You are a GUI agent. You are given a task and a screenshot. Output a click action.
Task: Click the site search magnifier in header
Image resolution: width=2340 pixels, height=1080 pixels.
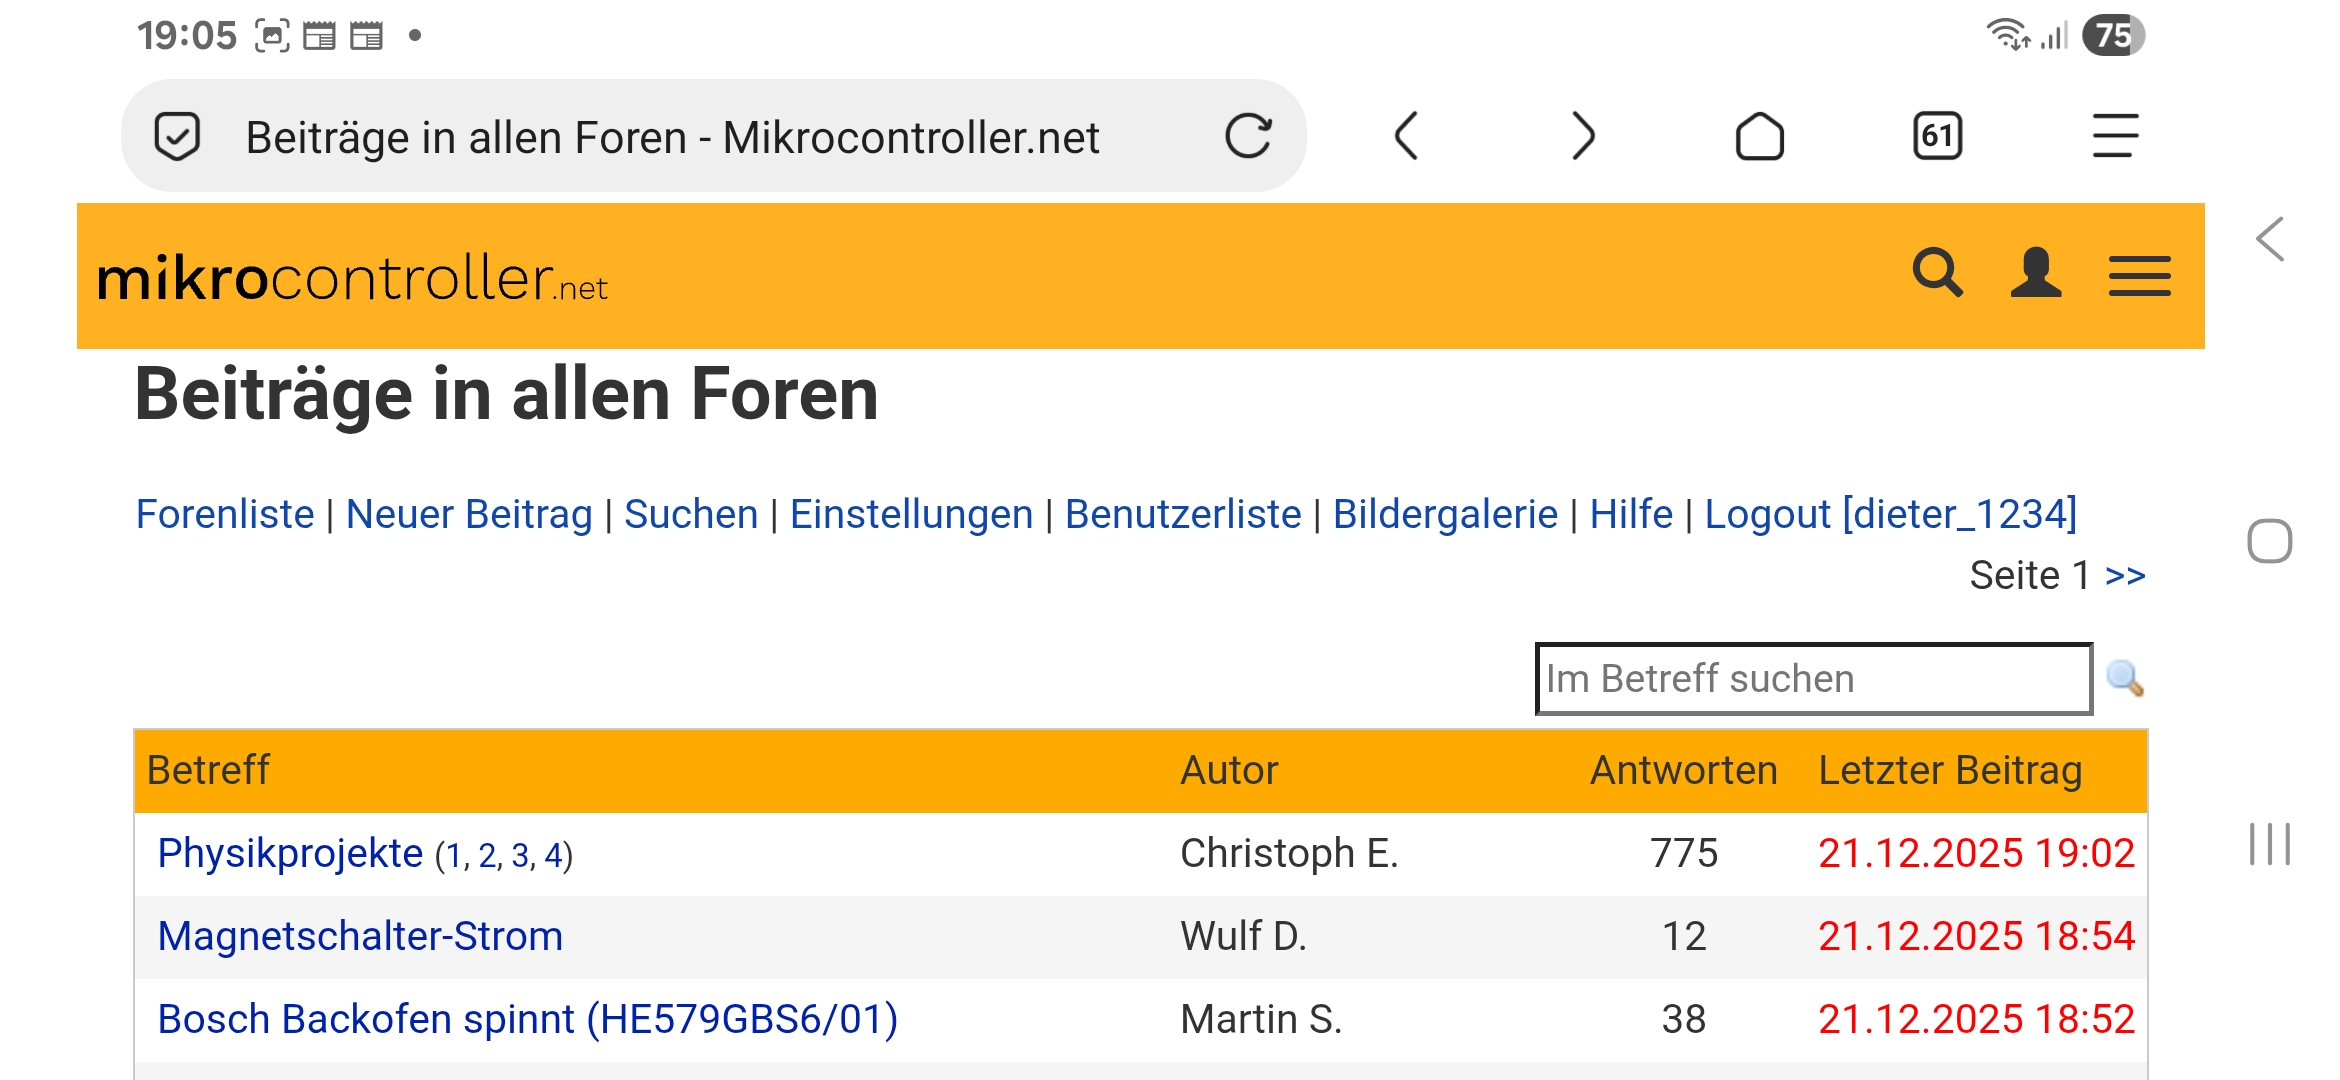point(1937,273)
